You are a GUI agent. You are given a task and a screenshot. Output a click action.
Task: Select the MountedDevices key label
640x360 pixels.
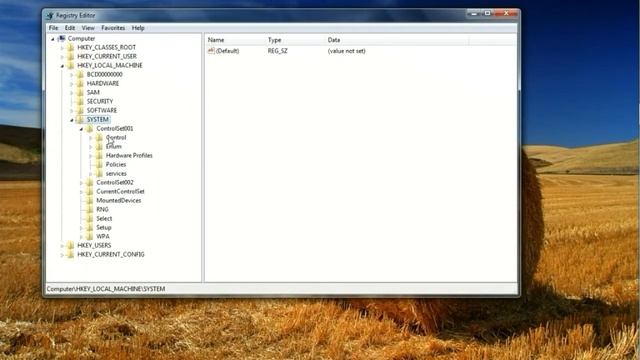pyautogui.click(x=119, y=200)
